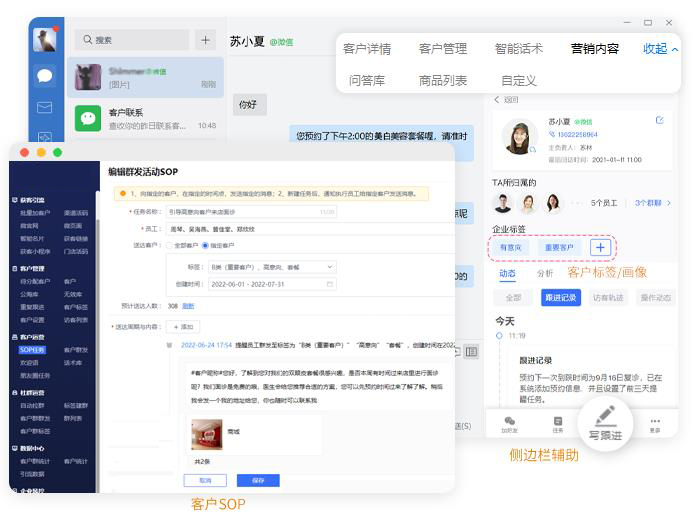693x521 pixels.
Task: Switch to 营销内容 tab
Action: pyautogui.click(x=594, y=49)
